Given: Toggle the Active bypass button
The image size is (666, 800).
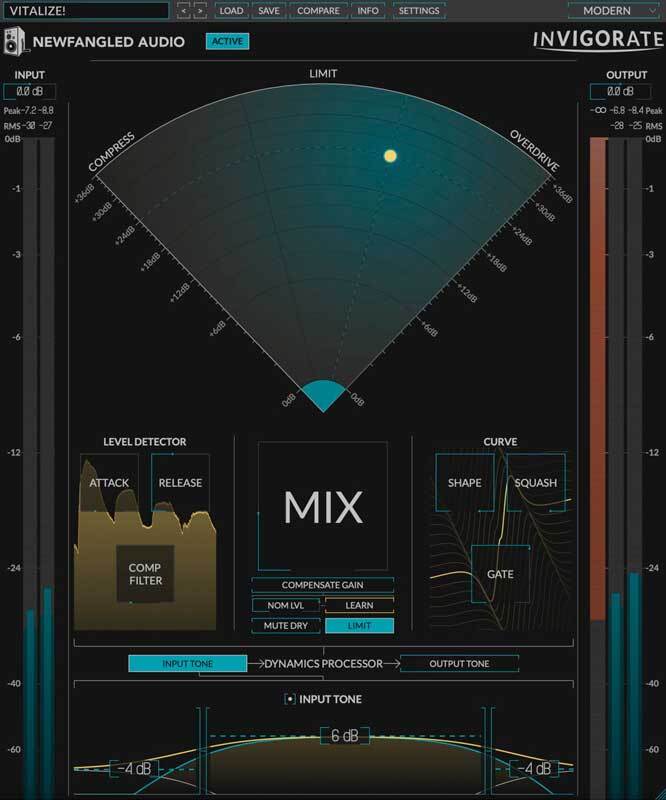Looking at the screenshot, I should [x=226, y=42].
